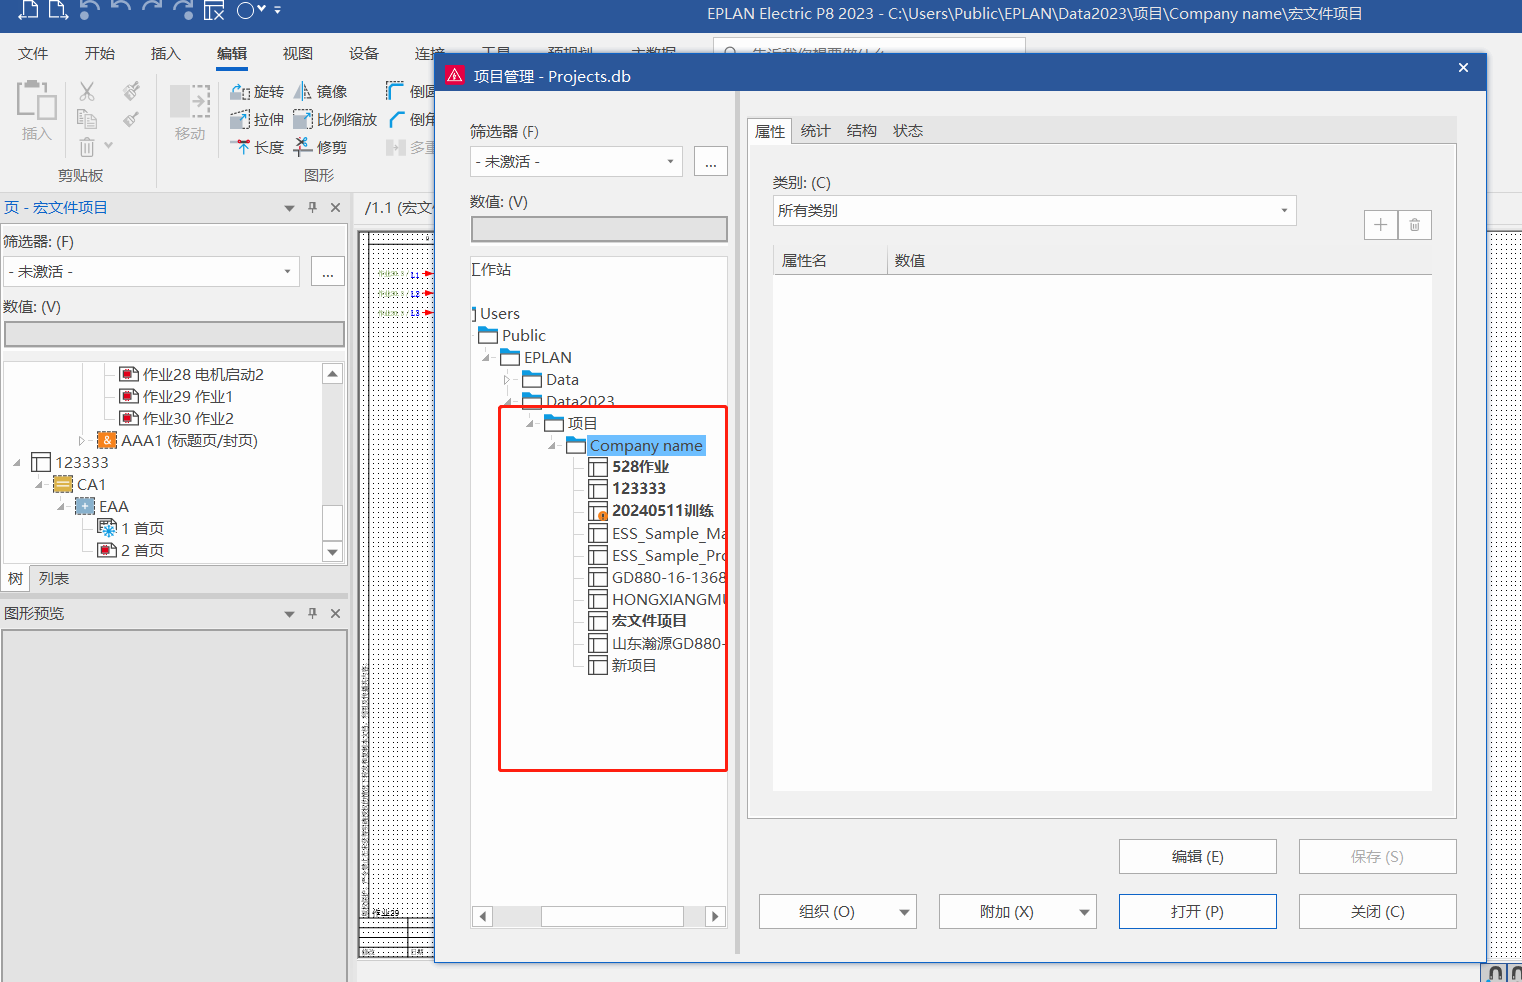Open the 文件 menu tab

coord(33,54)
